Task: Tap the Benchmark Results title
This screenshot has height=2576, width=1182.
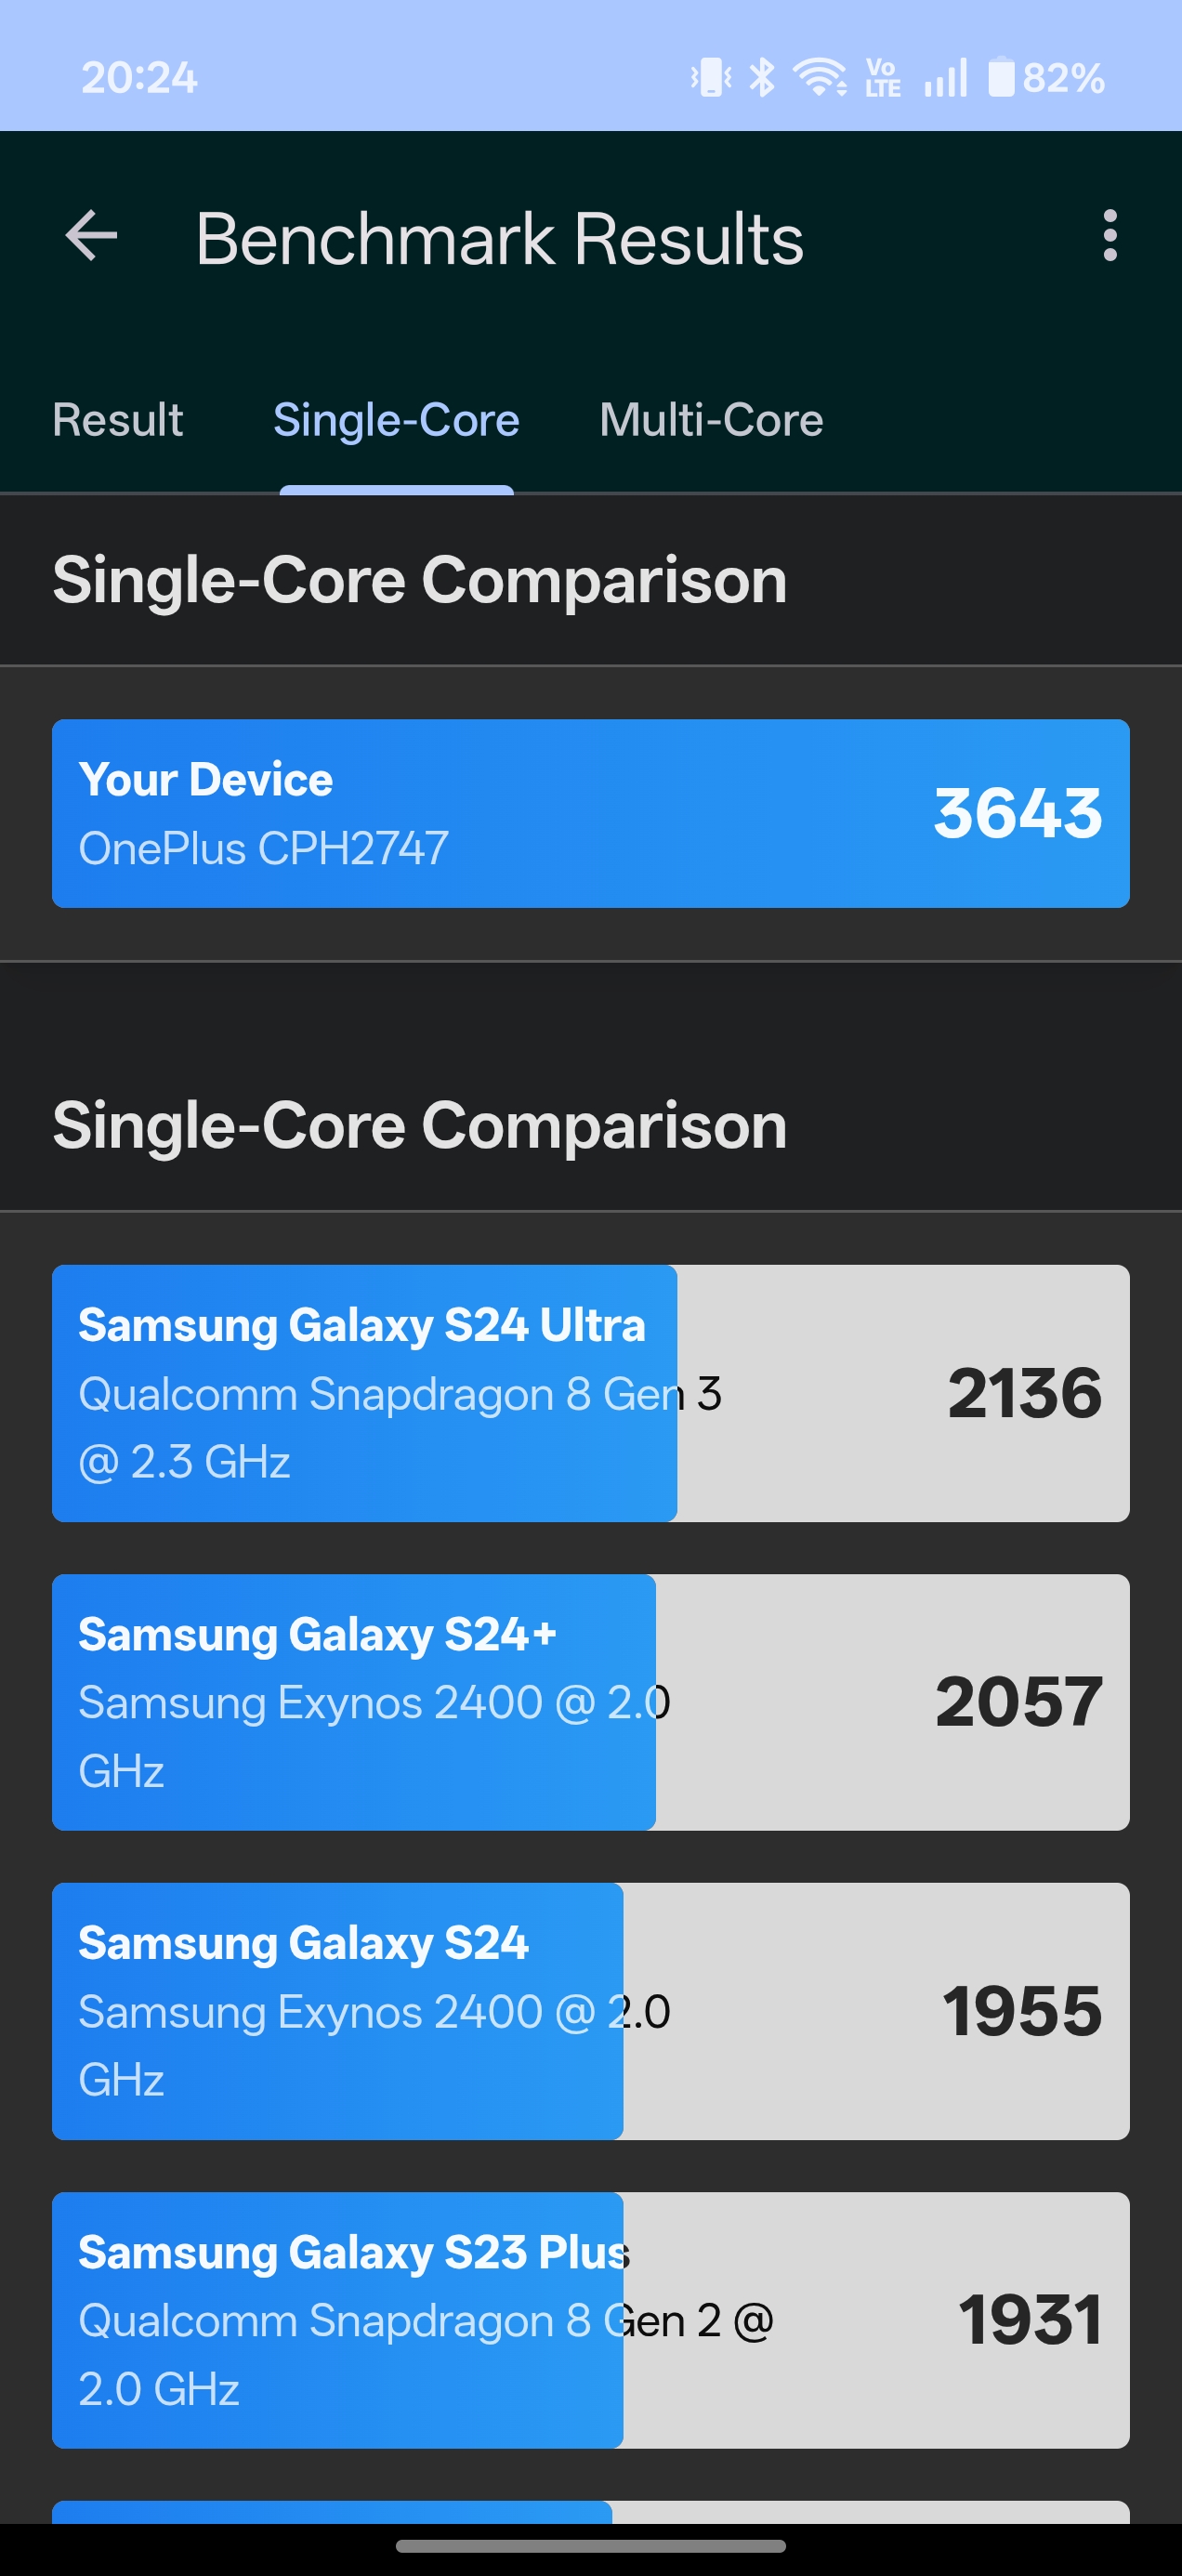Action: pos(499,239)
